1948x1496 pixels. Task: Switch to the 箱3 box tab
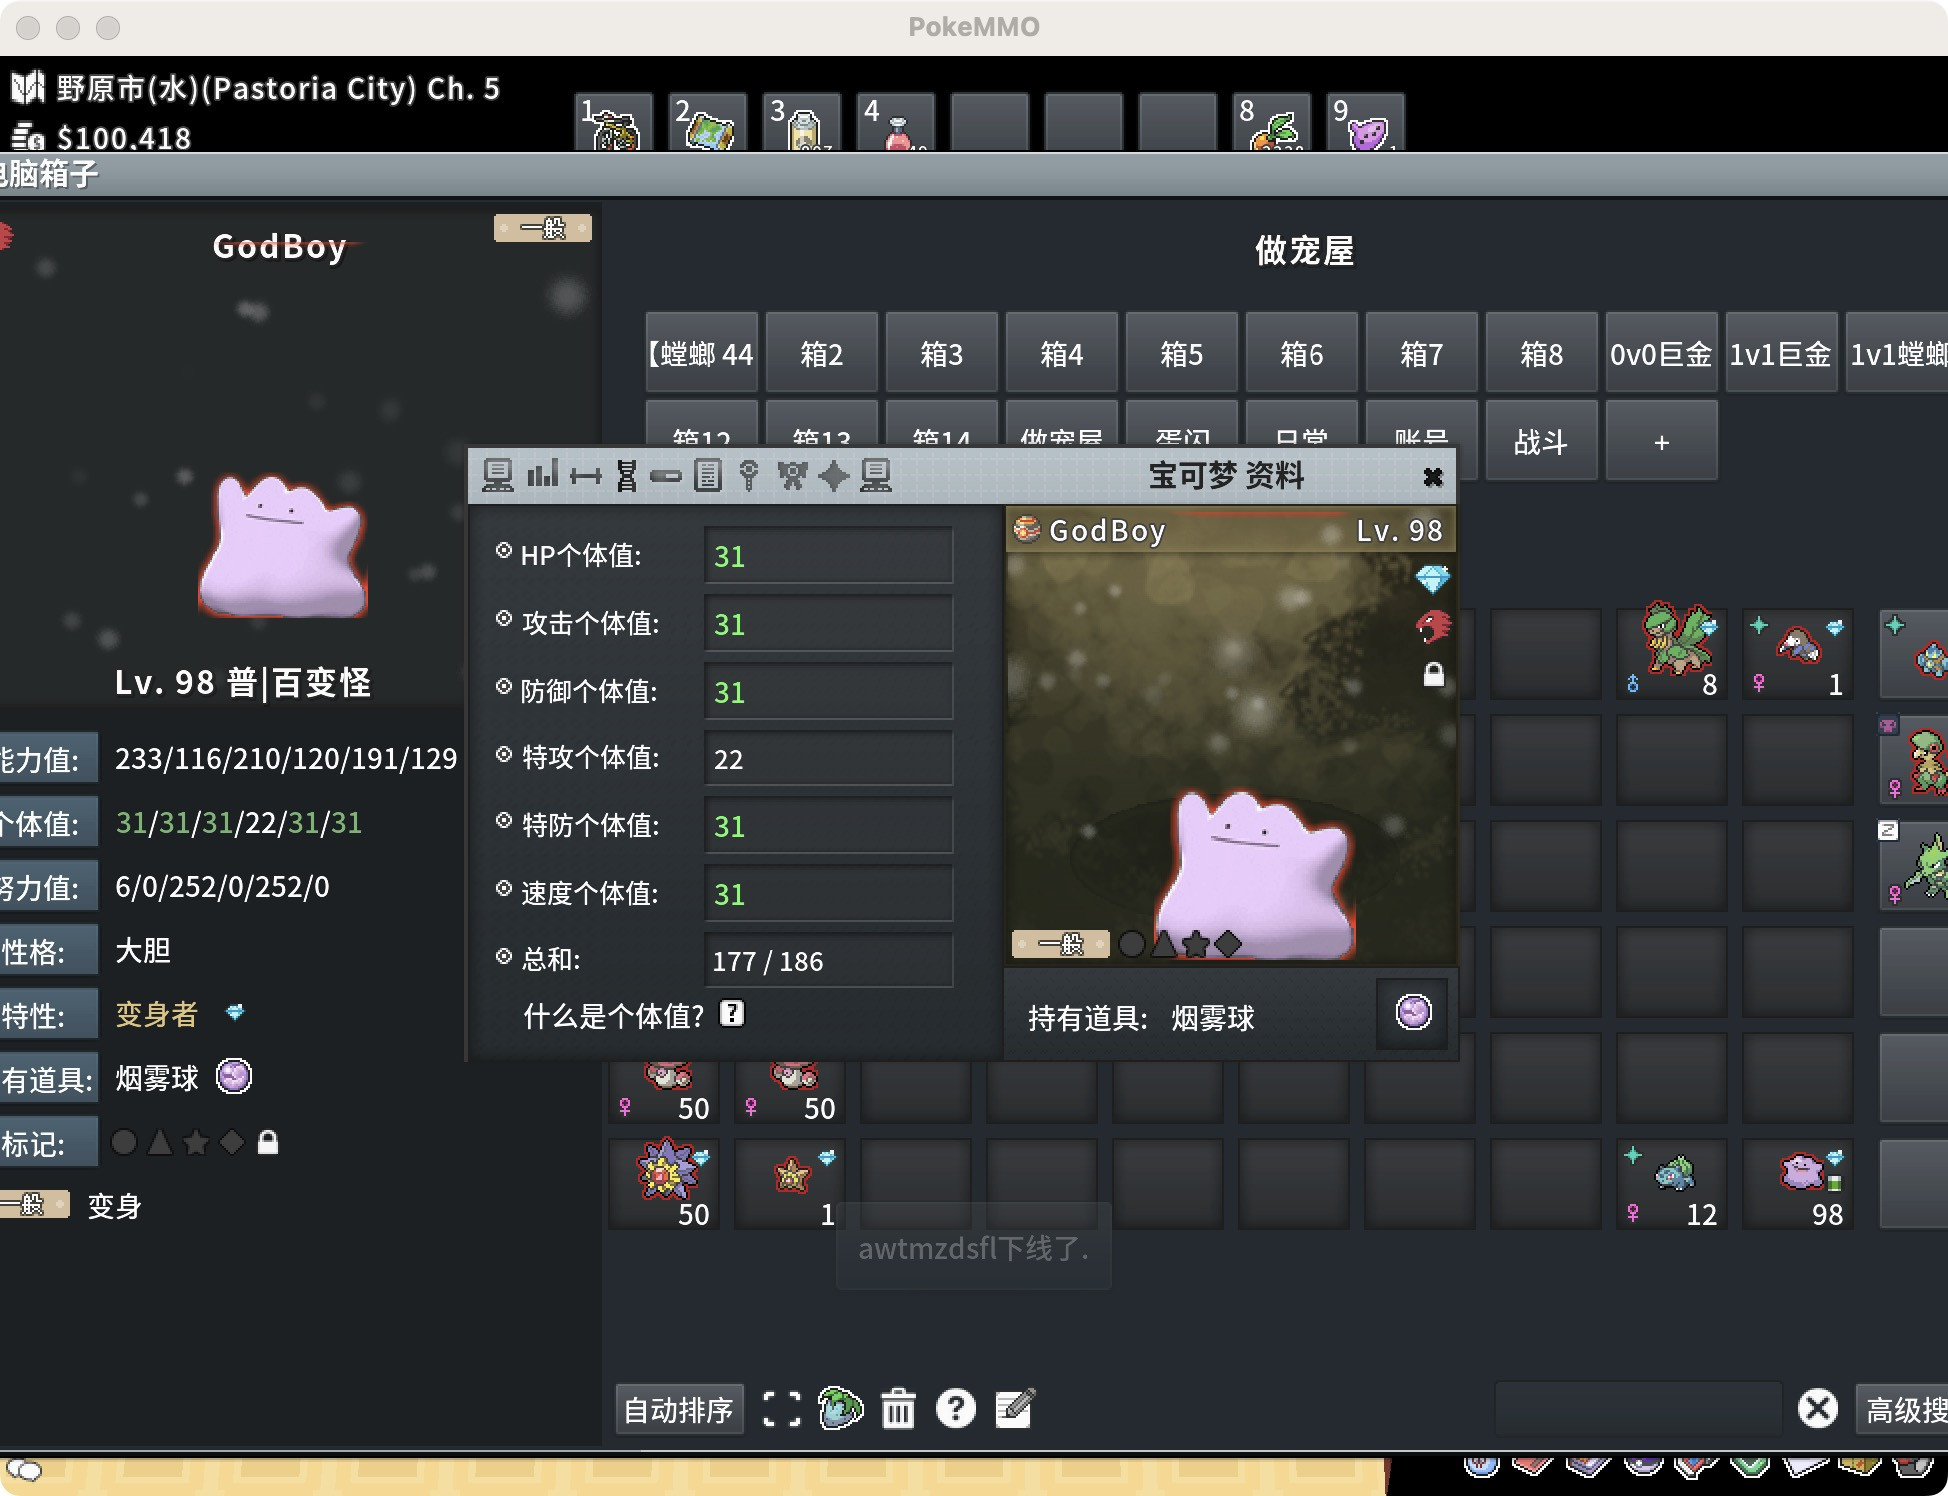942,353
